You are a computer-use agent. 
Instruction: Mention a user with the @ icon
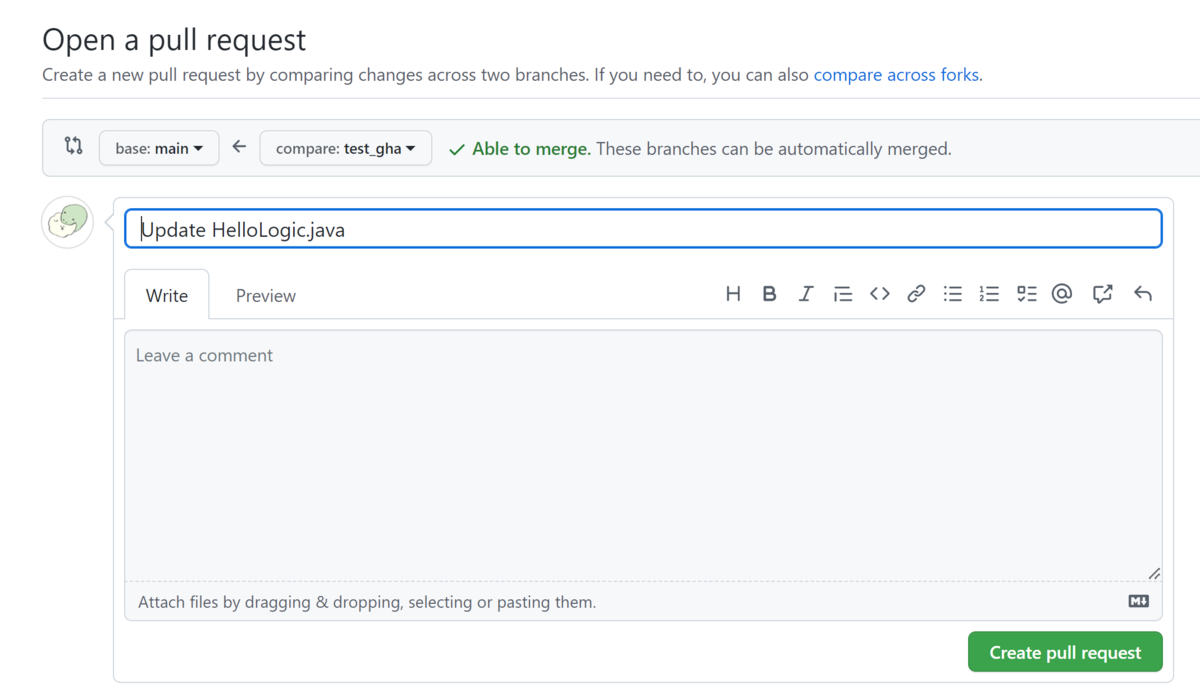click(x=1062, y=293)
